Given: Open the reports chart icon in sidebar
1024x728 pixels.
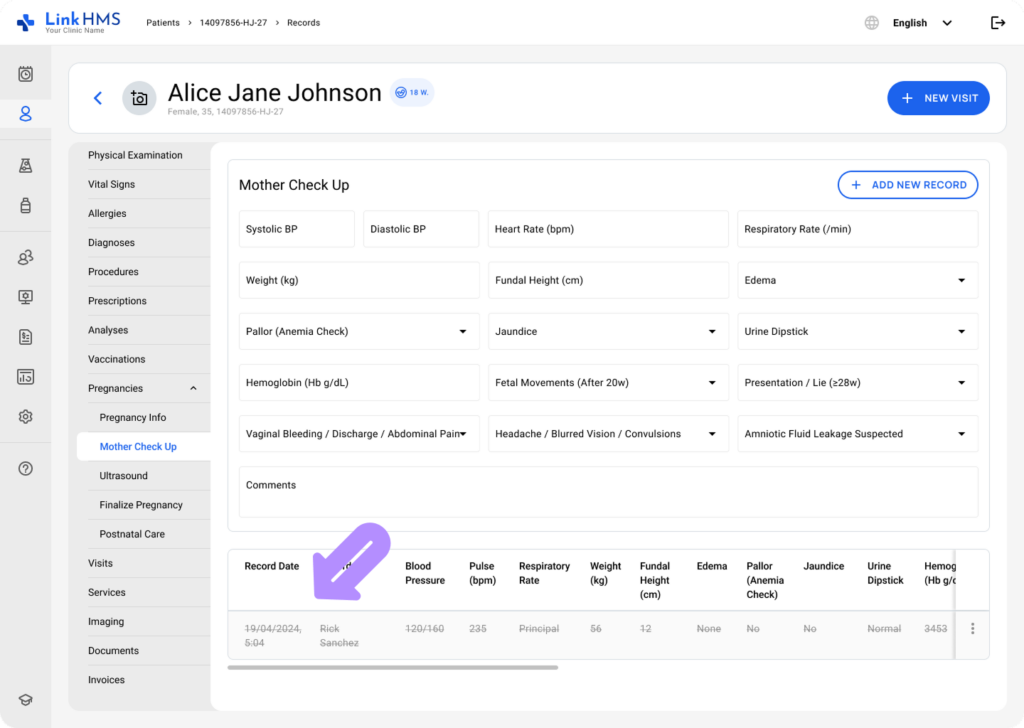Looking at the screenshot, I should 25,377.
